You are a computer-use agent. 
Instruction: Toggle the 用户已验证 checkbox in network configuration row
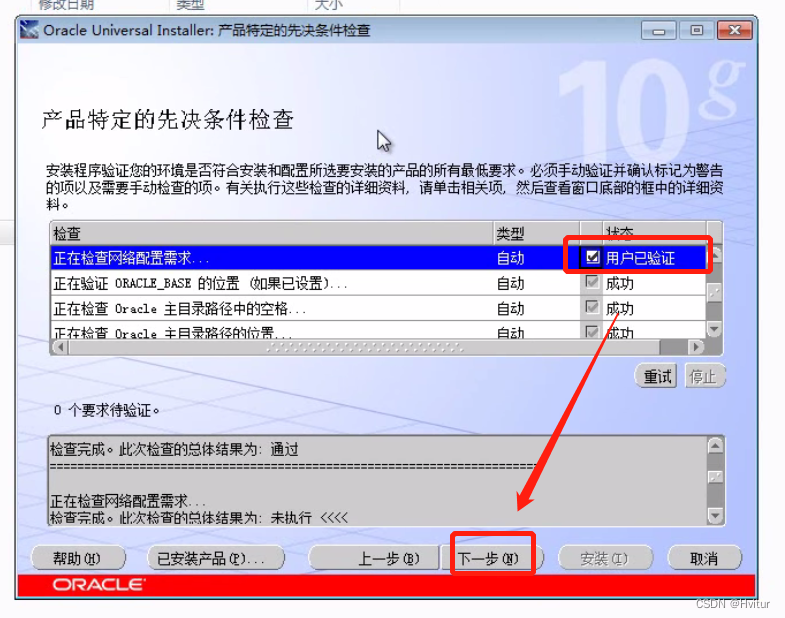[x=593, y=257]
